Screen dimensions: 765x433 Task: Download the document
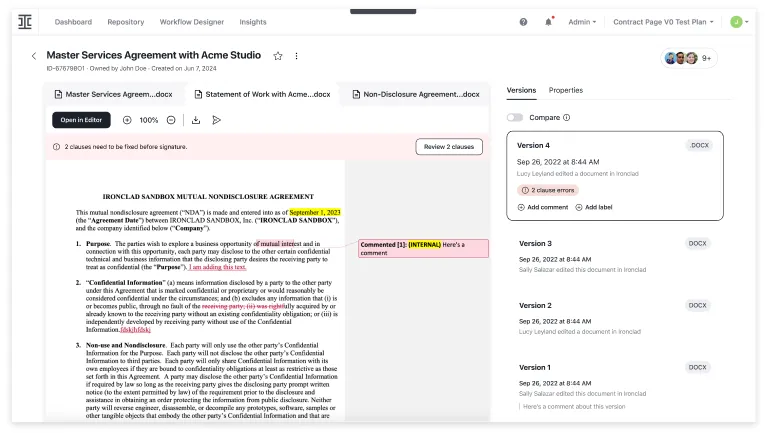[196, 120]
